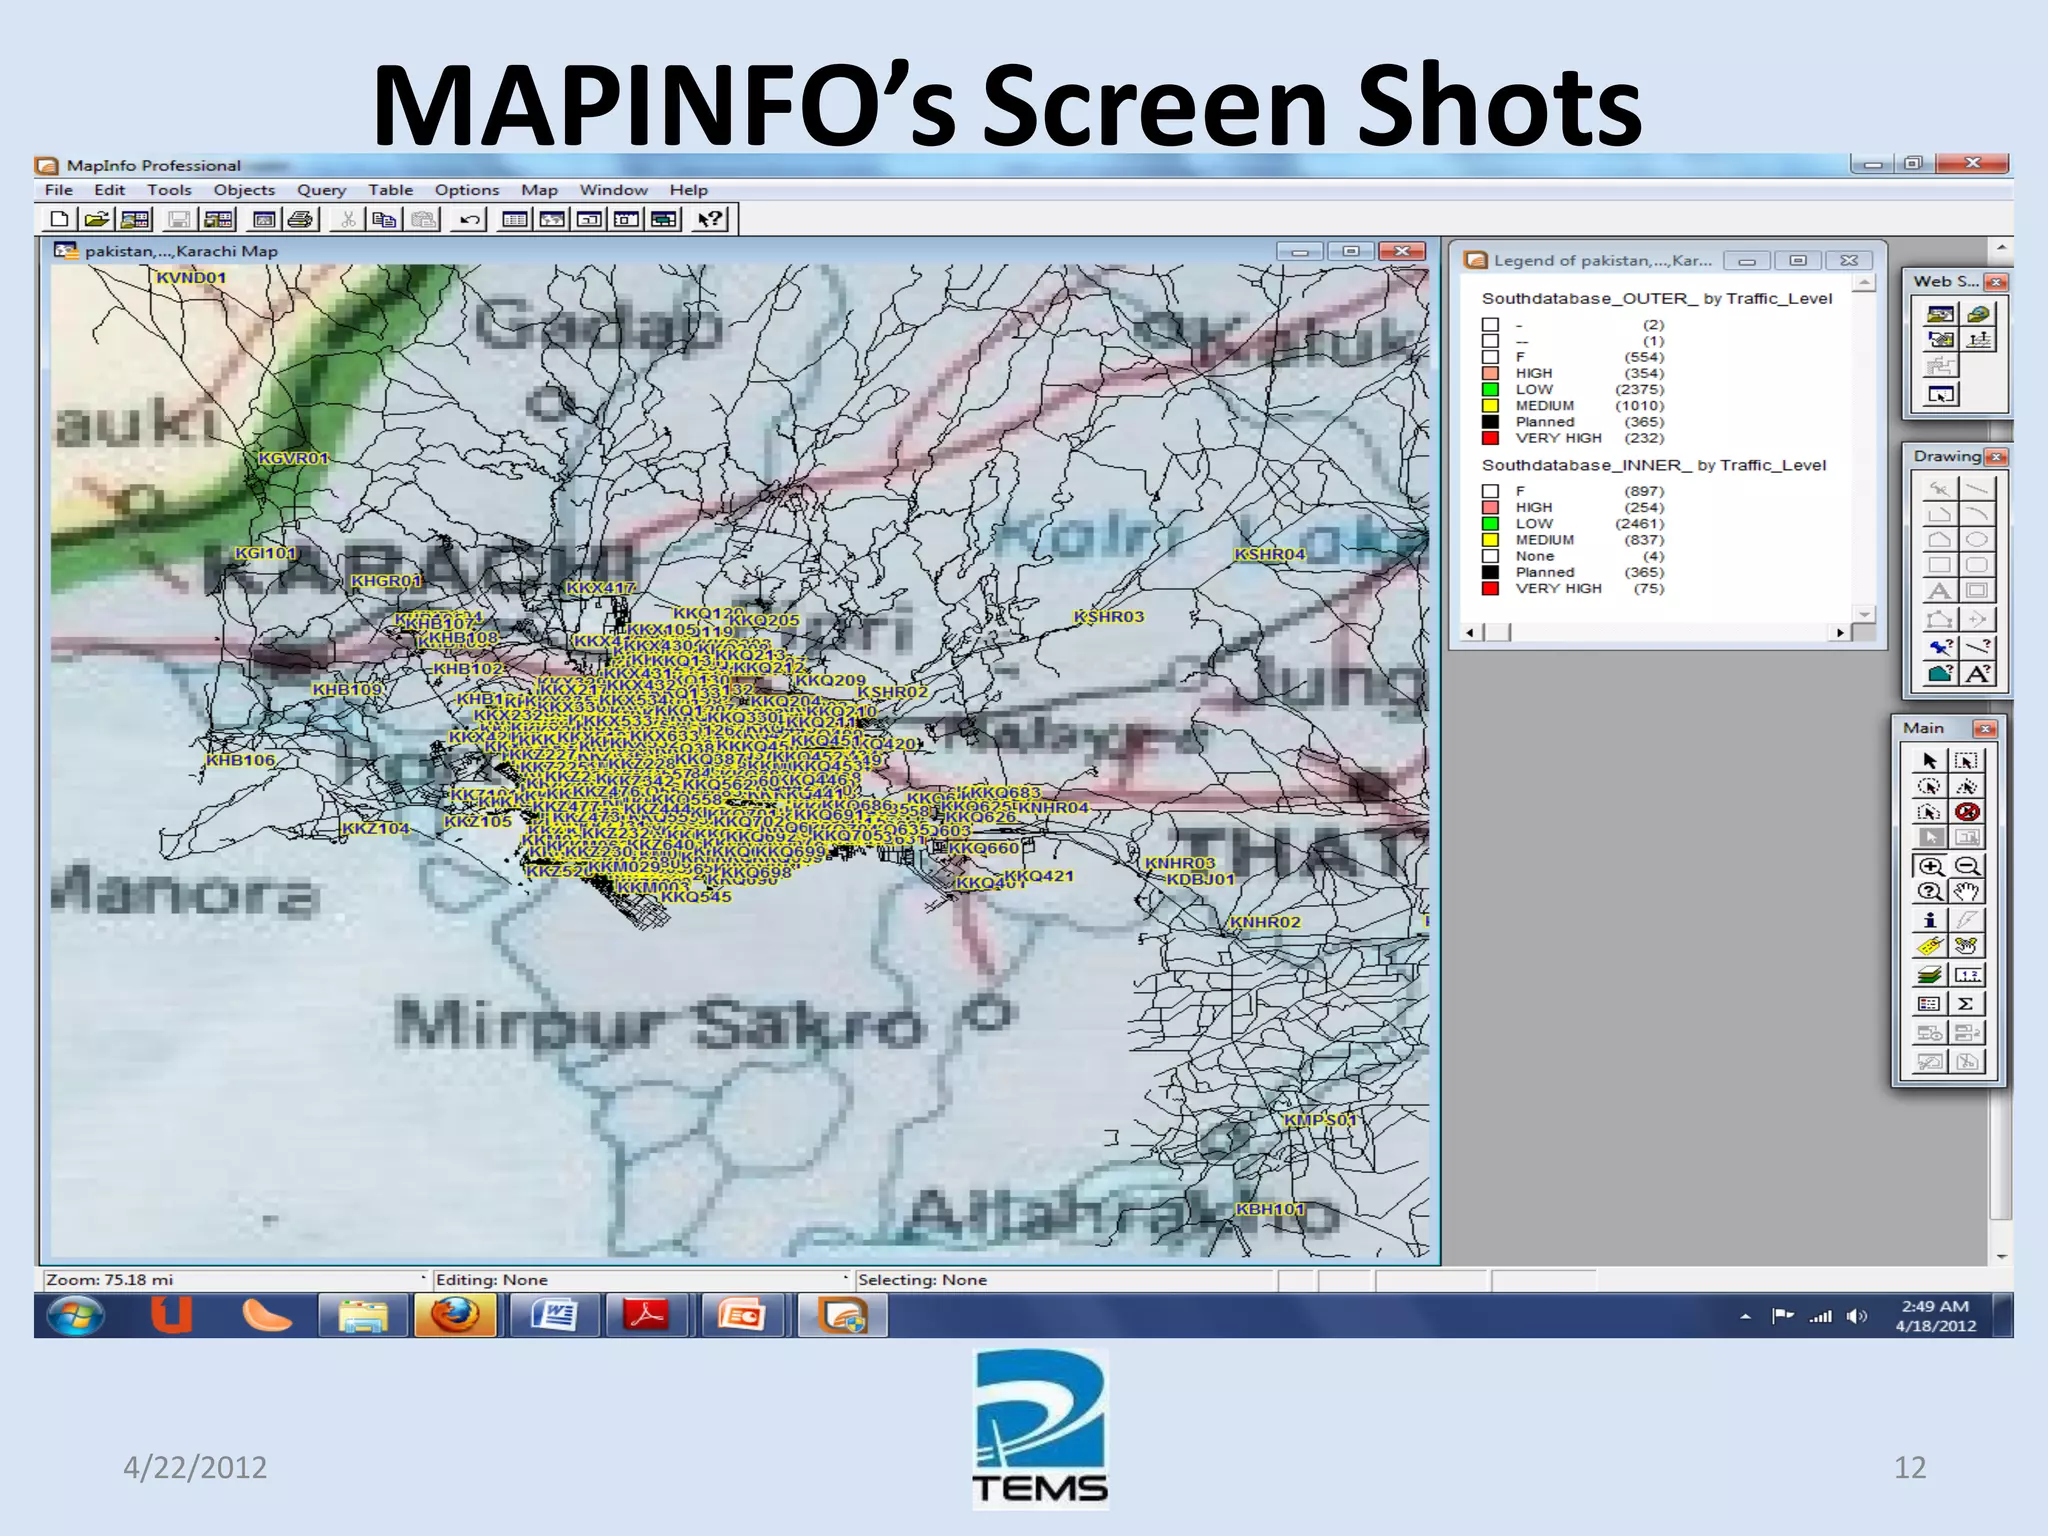The height and width of the screenshot is (1536, 2048).
Task: Click the VERY HIGH red swatch under OUTER
Action: (x=1490, y=438)
